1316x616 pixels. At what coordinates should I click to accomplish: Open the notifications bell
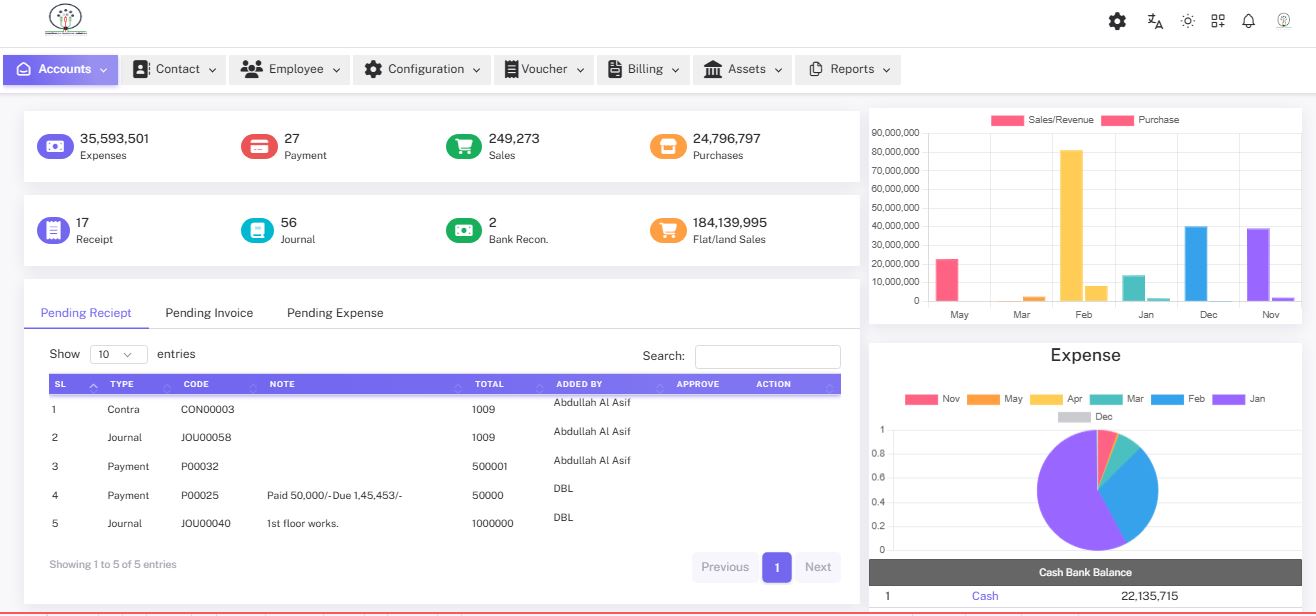point(1248,21)
